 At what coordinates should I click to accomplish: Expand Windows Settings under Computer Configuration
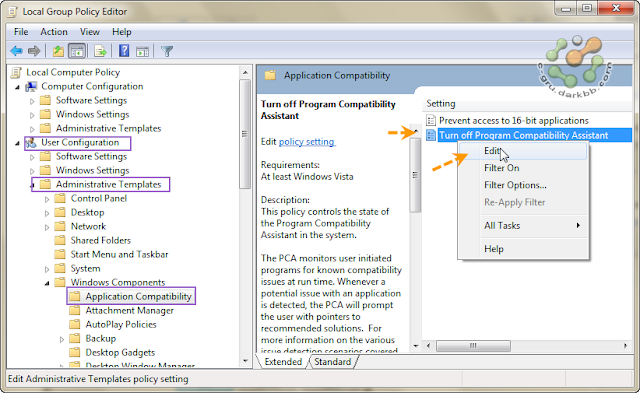click(x=32, y=115)
